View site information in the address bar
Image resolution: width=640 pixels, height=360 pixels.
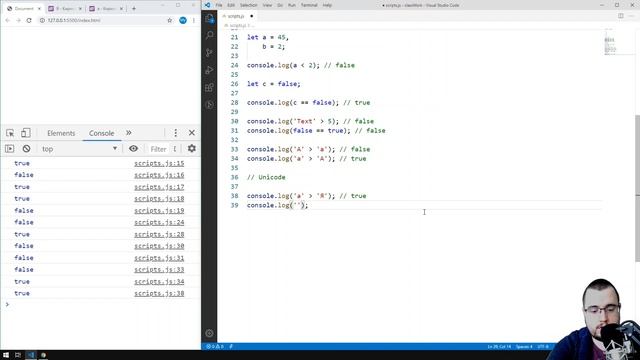[42, 20]
